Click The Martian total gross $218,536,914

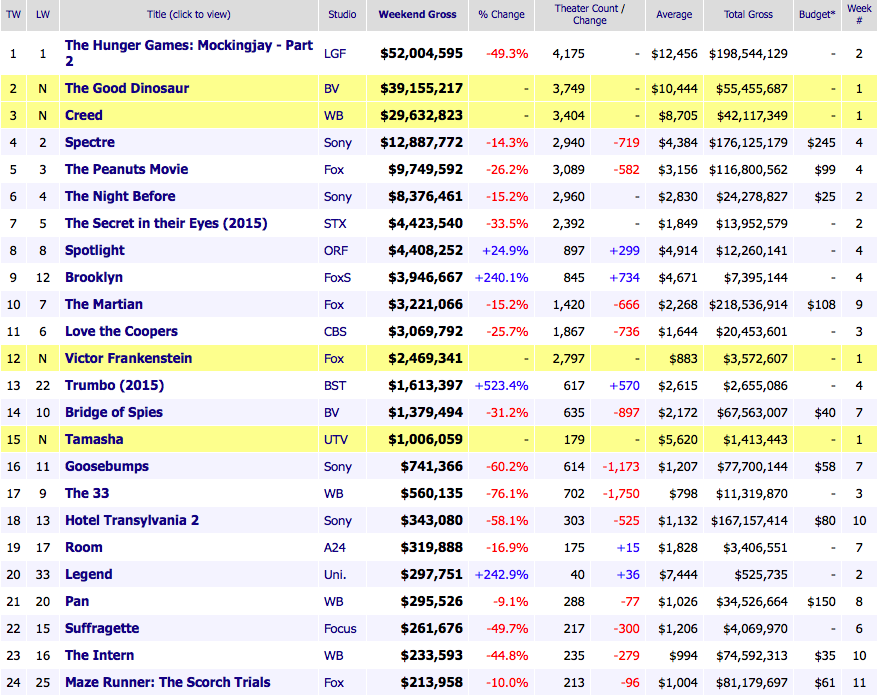point(748,304)
